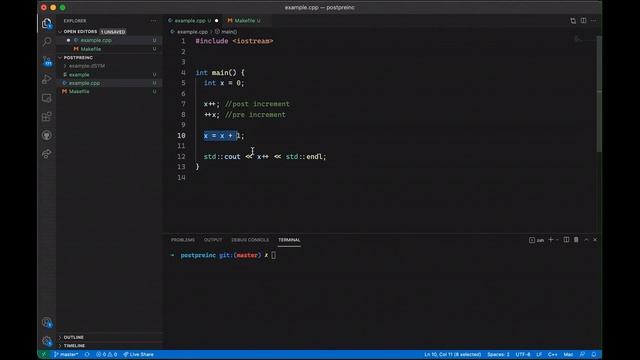The width and height of the screenshot is (640, 360).
Task: Open the terminal launch profile dropdown
Action: coord(557,240)
